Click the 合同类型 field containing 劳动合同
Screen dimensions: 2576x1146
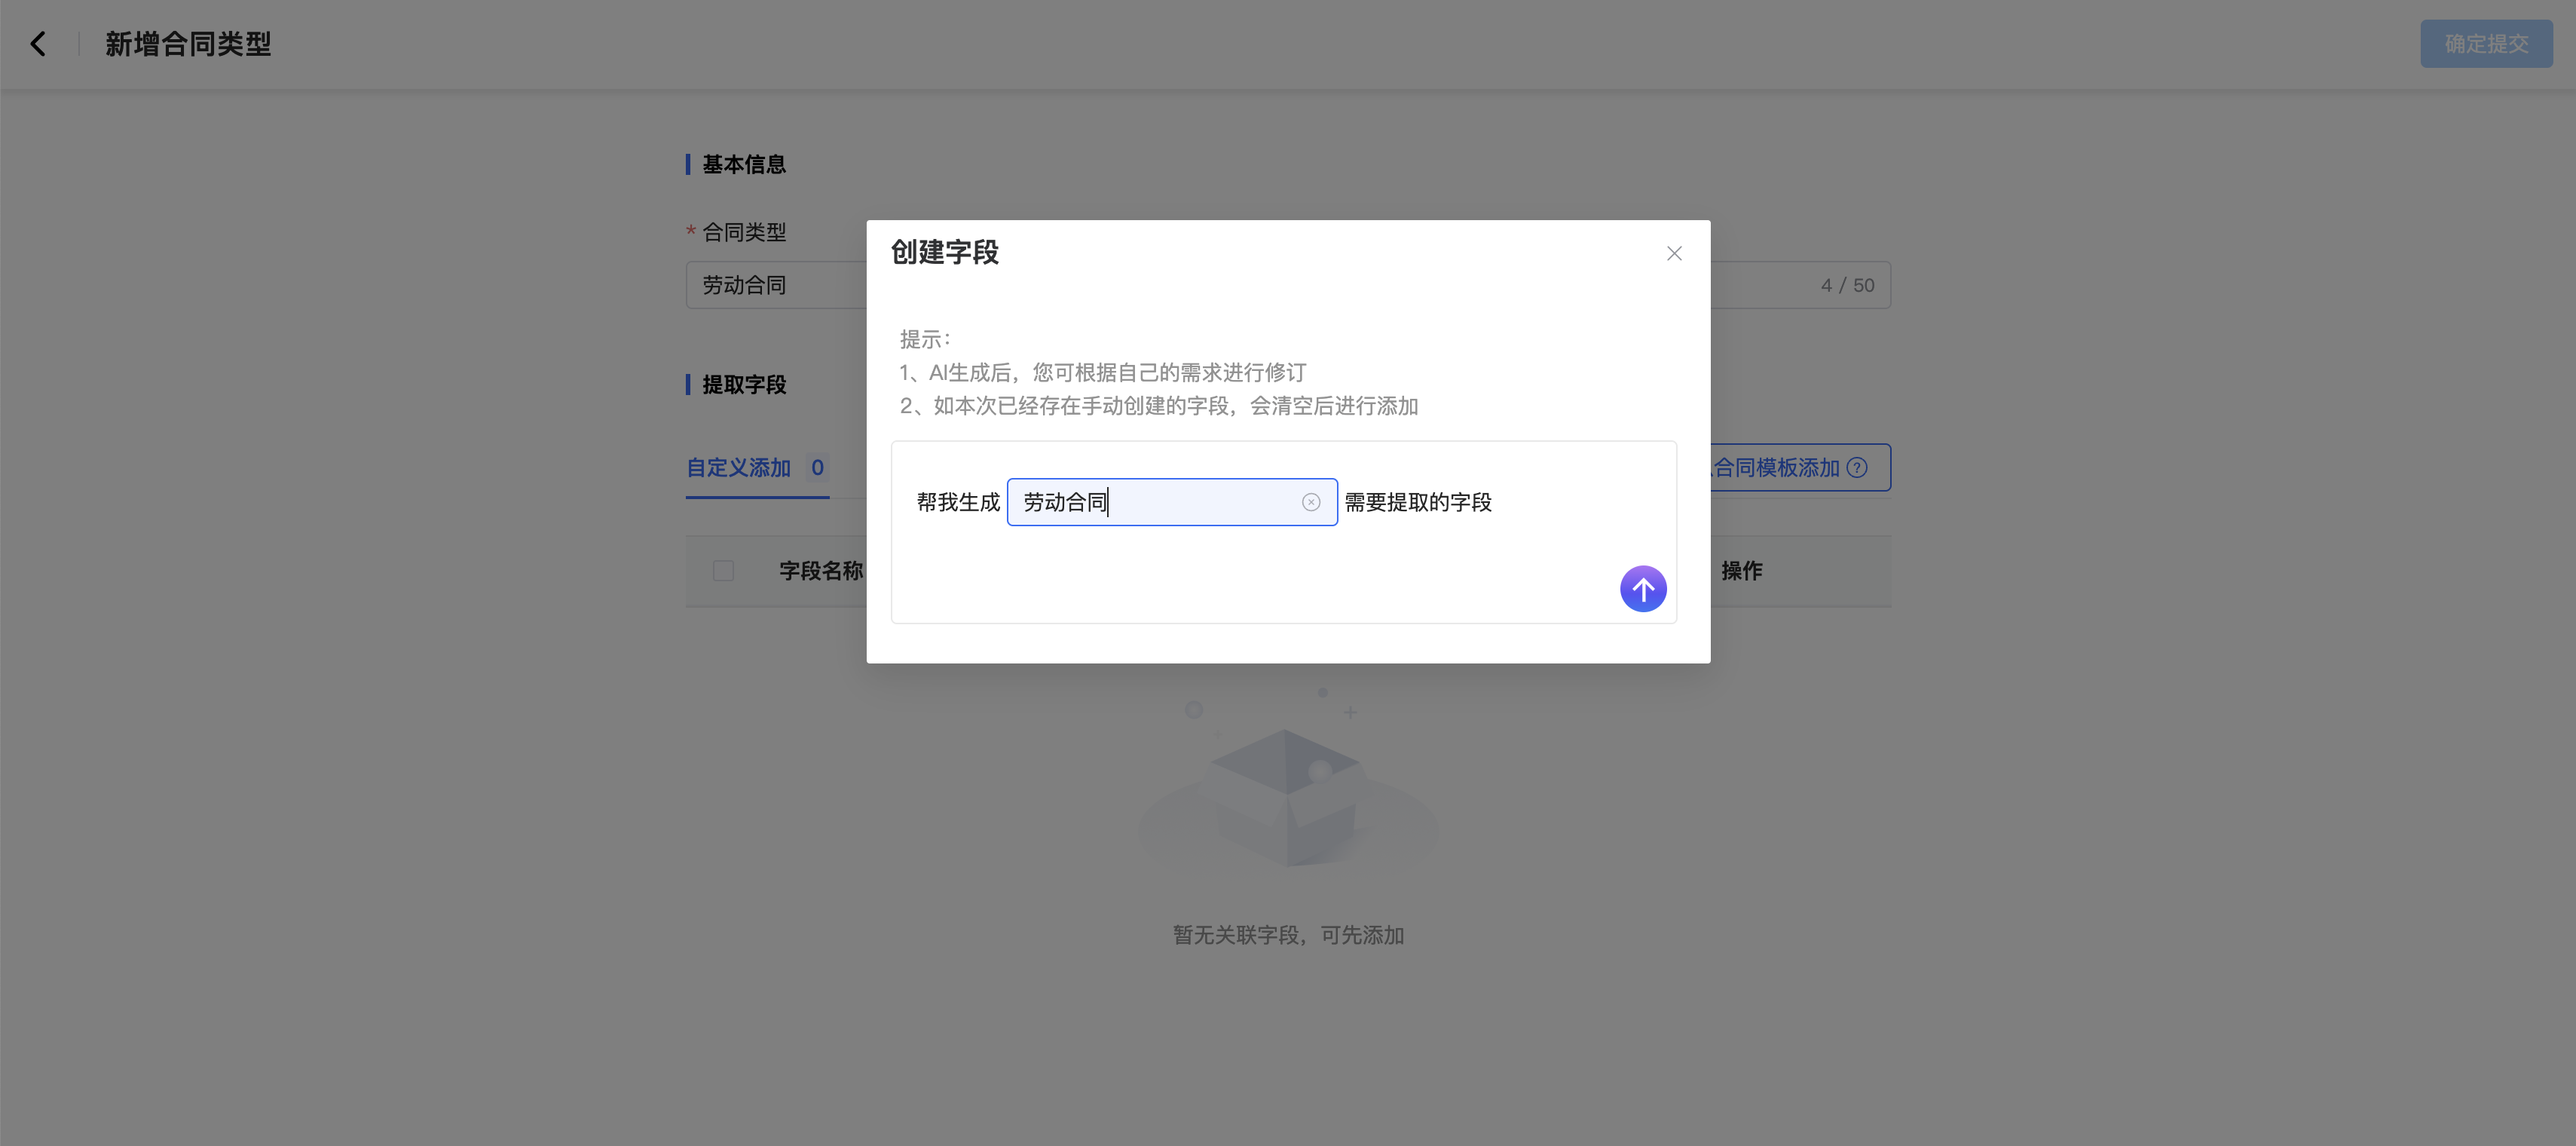pos(775,285)
